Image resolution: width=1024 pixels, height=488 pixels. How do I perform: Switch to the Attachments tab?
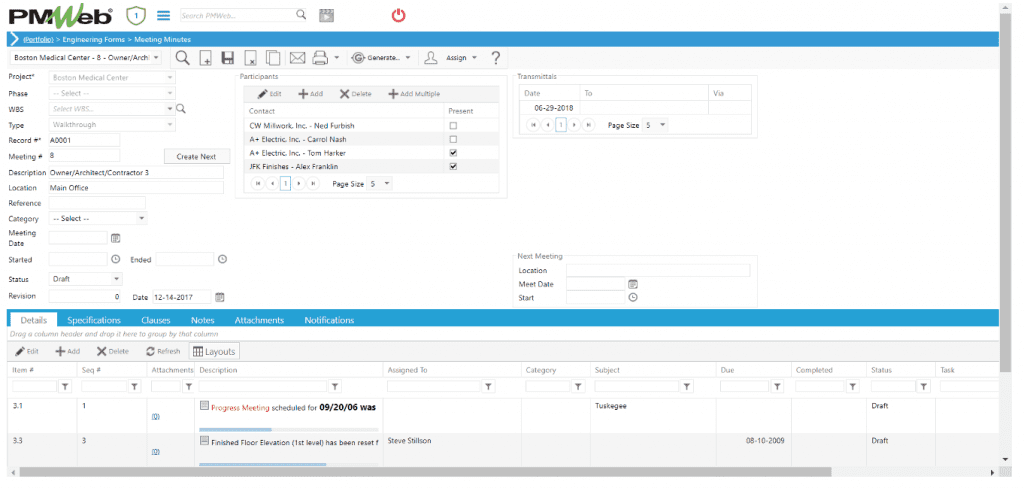[x=259, y=320]
